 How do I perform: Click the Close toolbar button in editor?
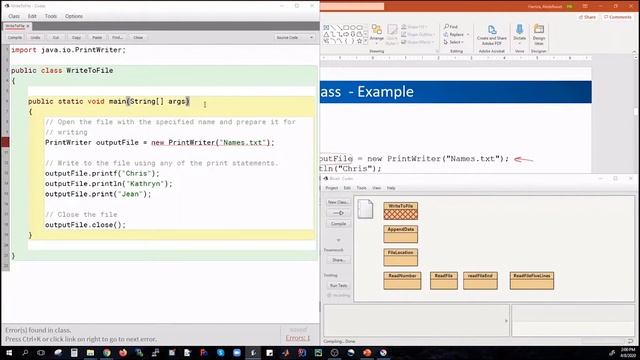pyautogui.click(x=138, y=38)
